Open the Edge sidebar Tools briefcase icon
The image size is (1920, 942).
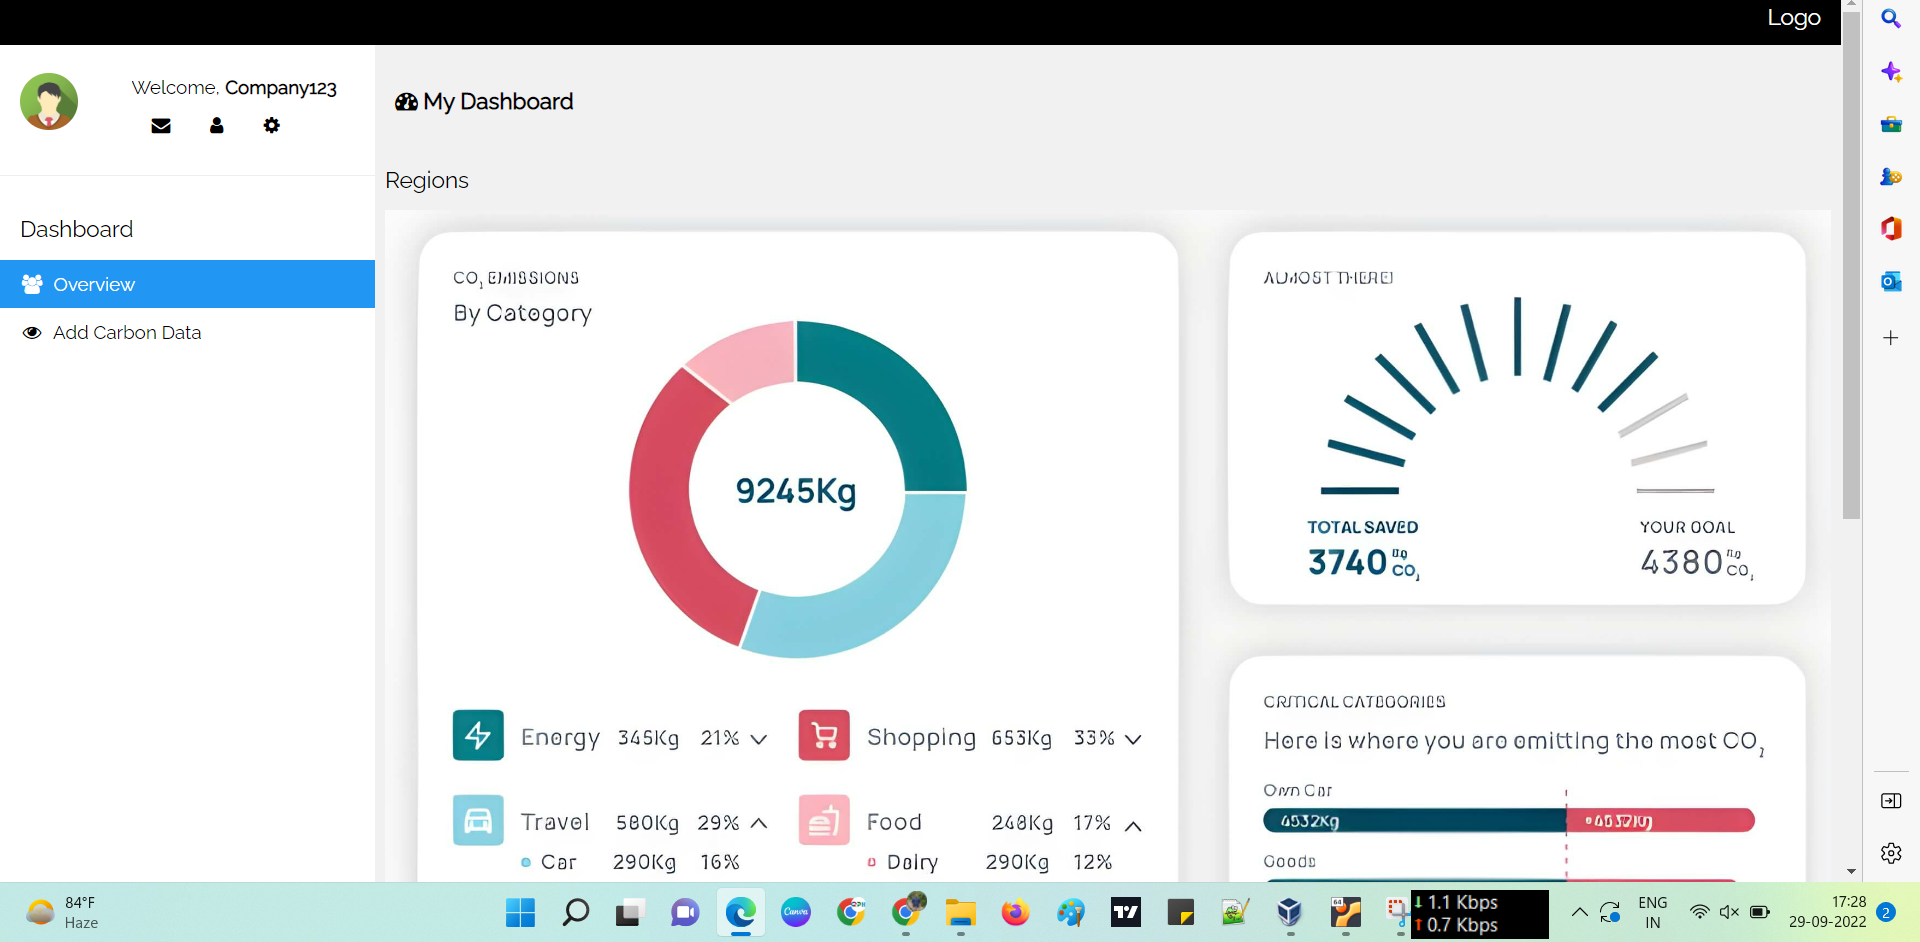click(x=1891, y=124)
